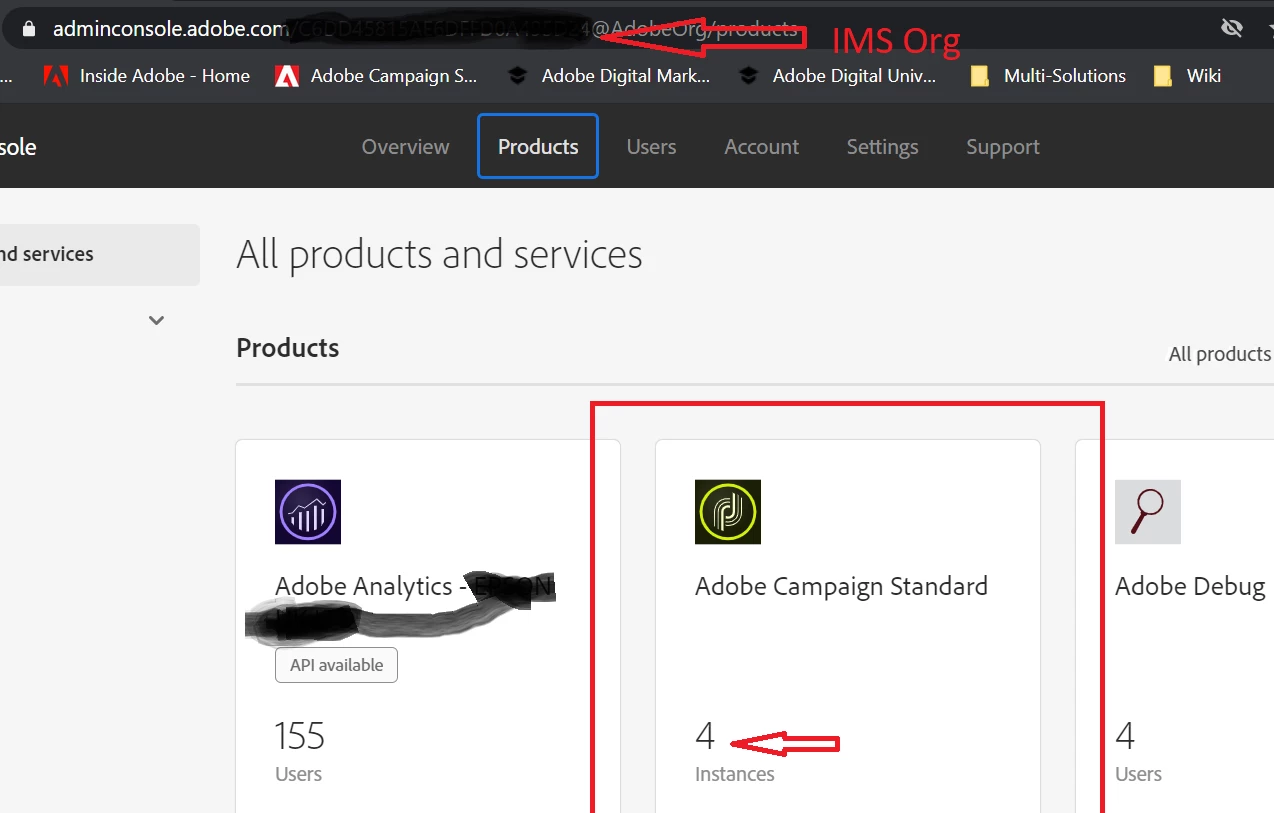This screenshot has width=1274, height=813.
Task: Open the Adobe Analytics product icon
Action: pyautogui.click(x=308, y=512)
